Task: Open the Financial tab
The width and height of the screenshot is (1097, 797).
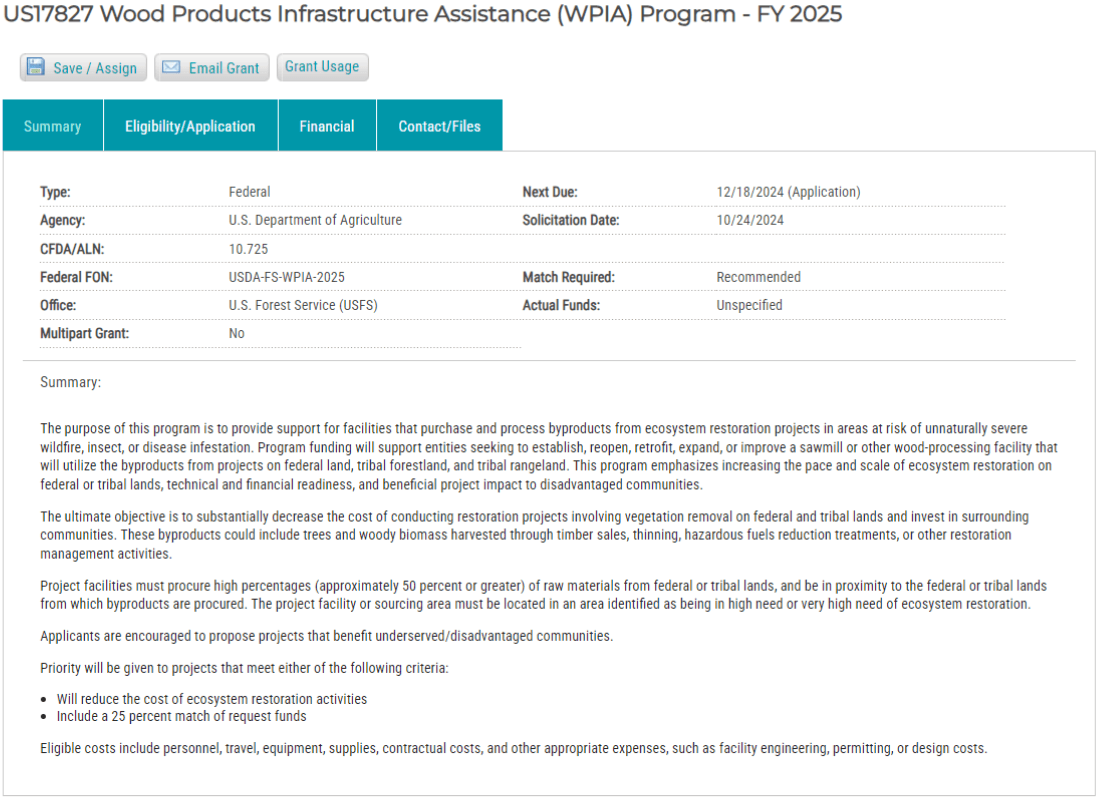Action: 327,125
